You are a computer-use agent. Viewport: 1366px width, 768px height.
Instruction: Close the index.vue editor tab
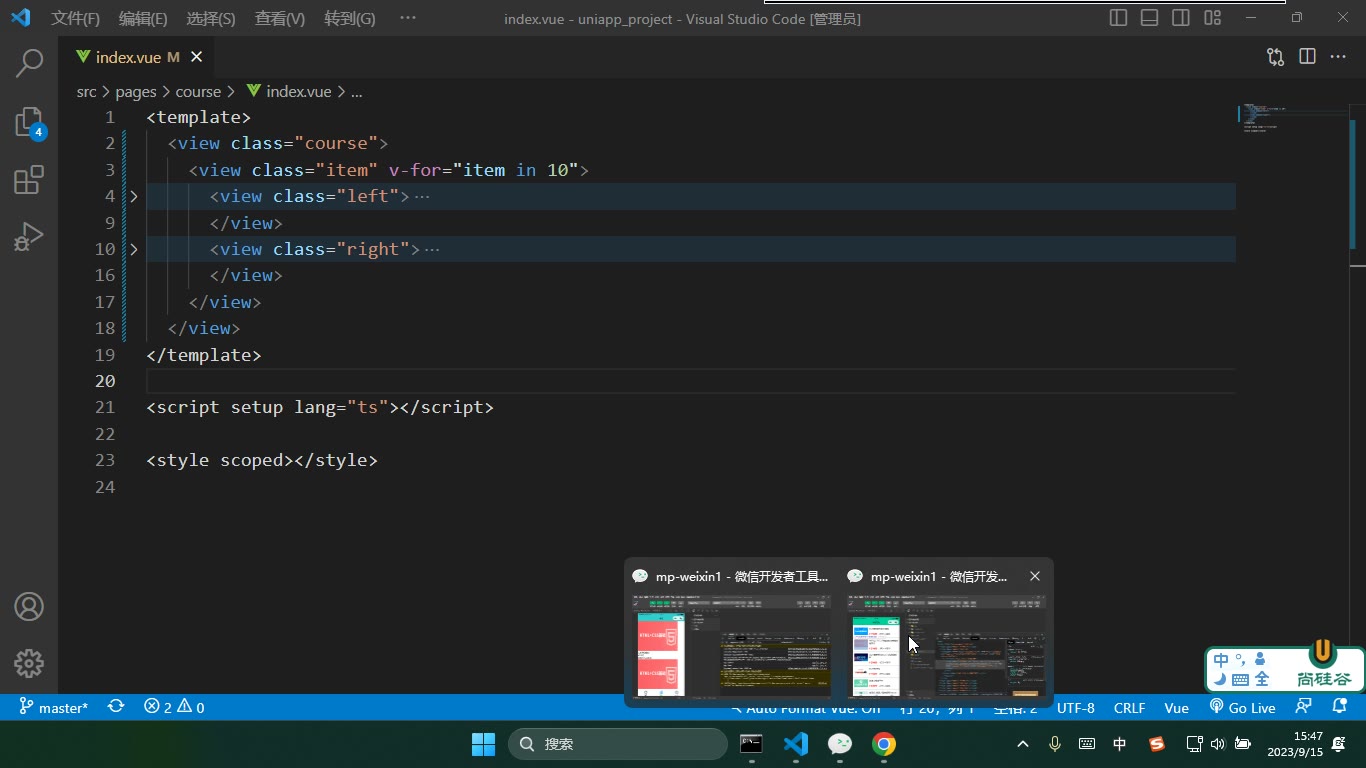pos(196,57)
